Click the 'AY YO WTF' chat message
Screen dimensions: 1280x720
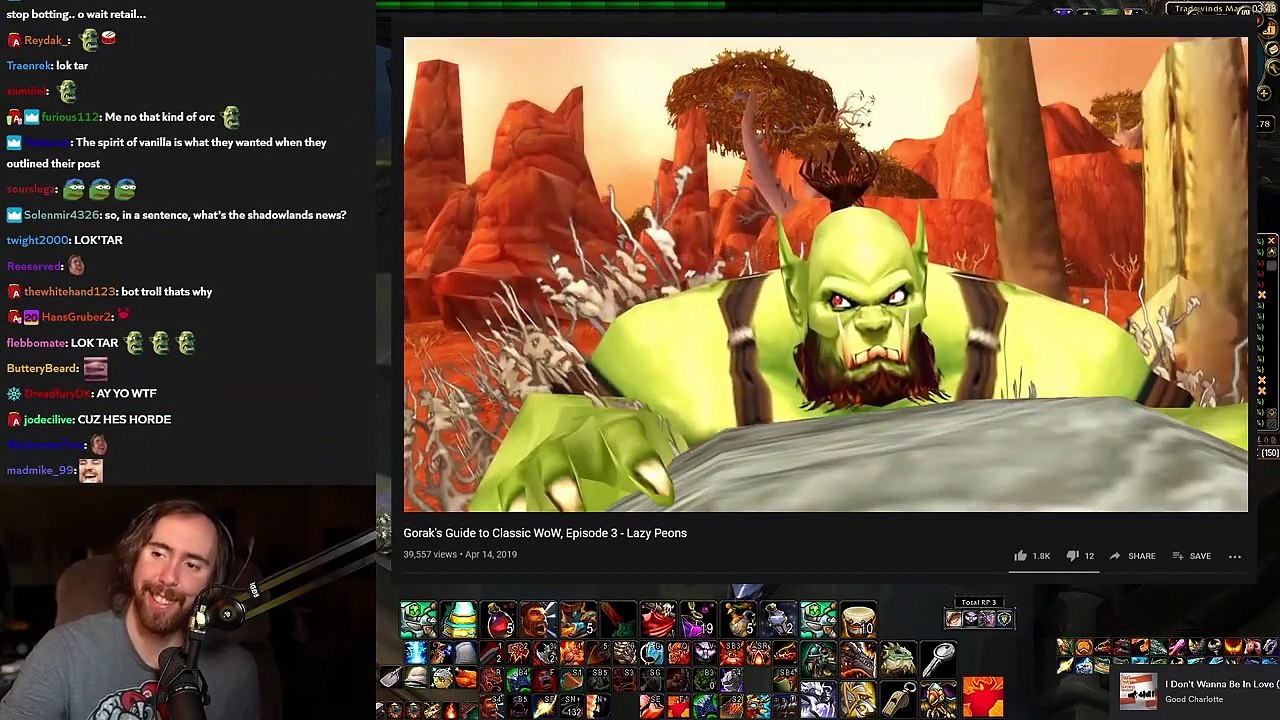pos(126,393)
